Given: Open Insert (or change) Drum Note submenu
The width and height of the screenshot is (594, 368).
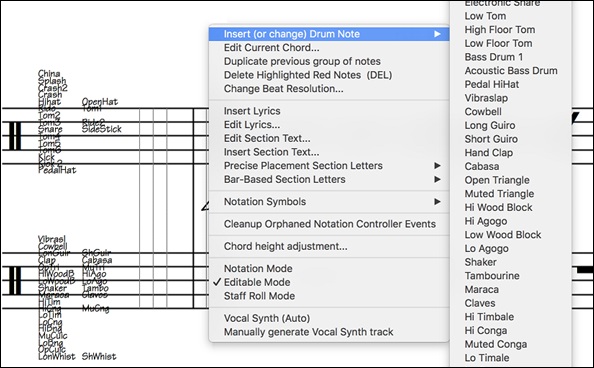Looking at the screenshot, I should pyautogui.click(x=329, y=34).
